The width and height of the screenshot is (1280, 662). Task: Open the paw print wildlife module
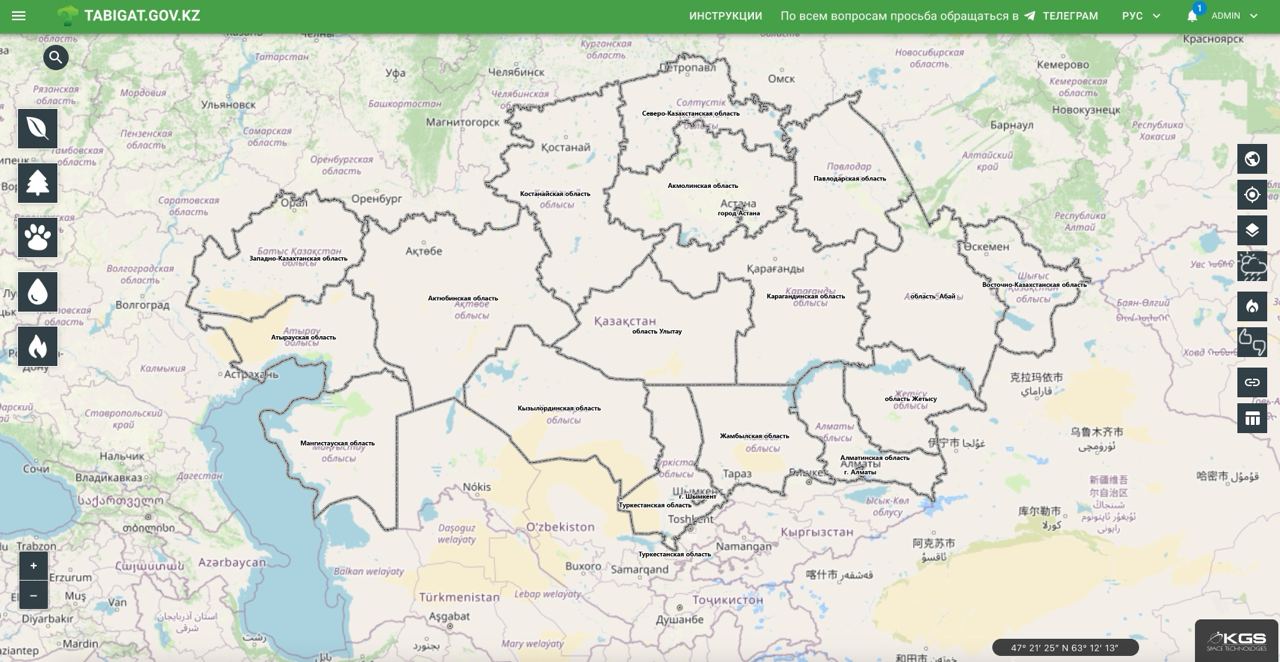point(38,238)
